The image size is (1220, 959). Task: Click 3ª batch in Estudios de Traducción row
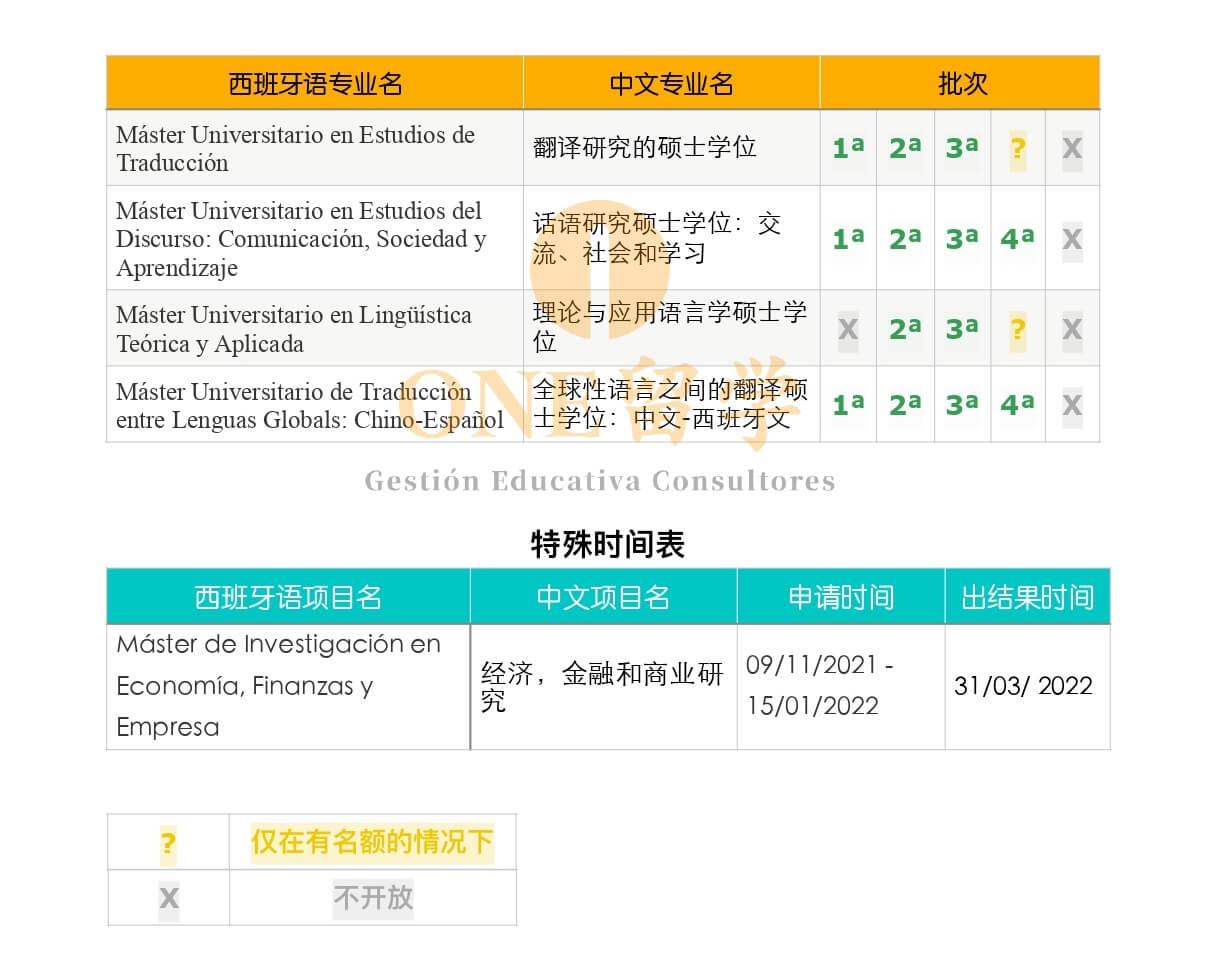click(962, 149)
